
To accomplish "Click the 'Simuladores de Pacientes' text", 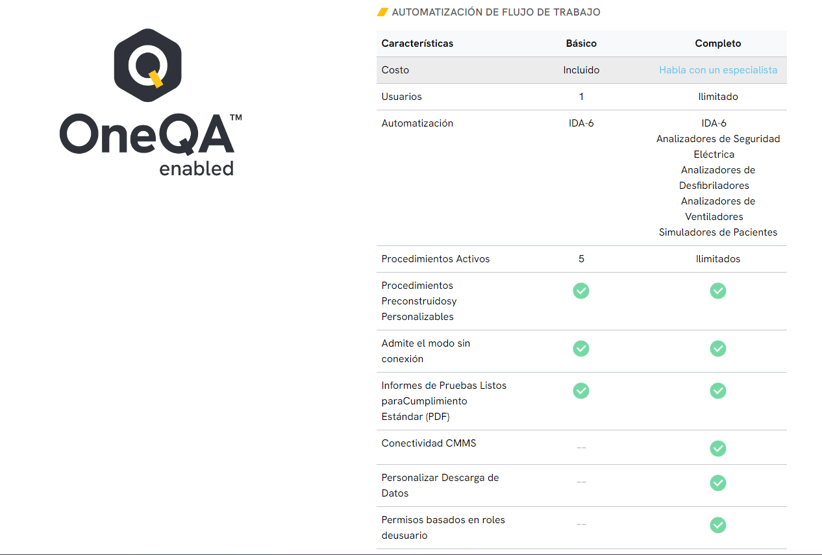I will pos(718,232).
